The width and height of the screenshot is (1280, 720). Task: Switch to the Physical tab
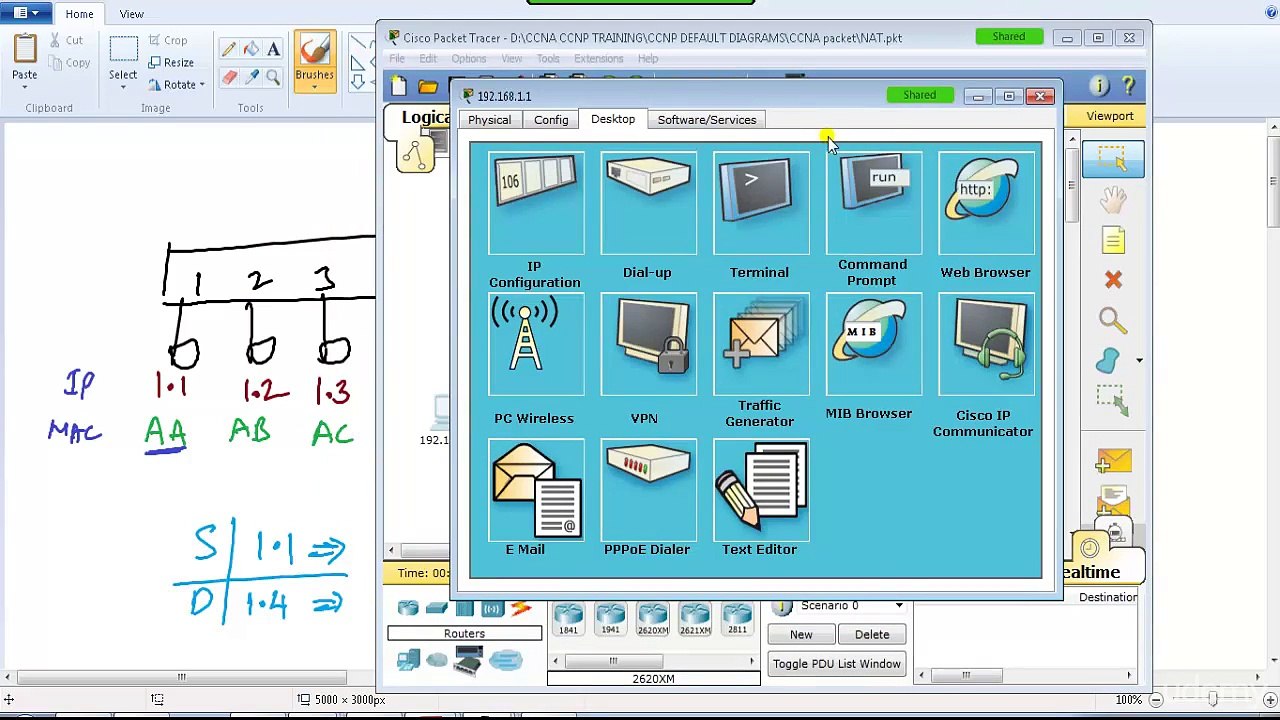point(489,120)
